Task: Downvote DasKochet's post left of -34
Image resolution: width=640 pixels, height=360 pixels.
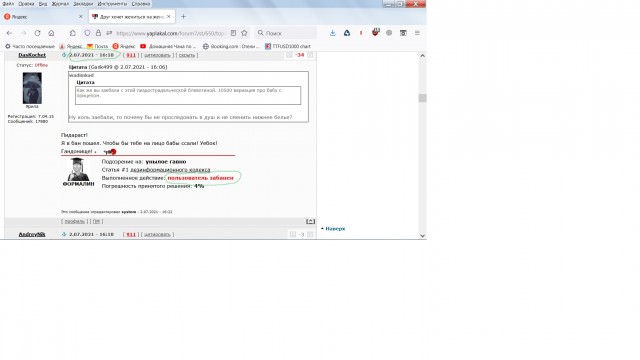Action: (289, 55)
